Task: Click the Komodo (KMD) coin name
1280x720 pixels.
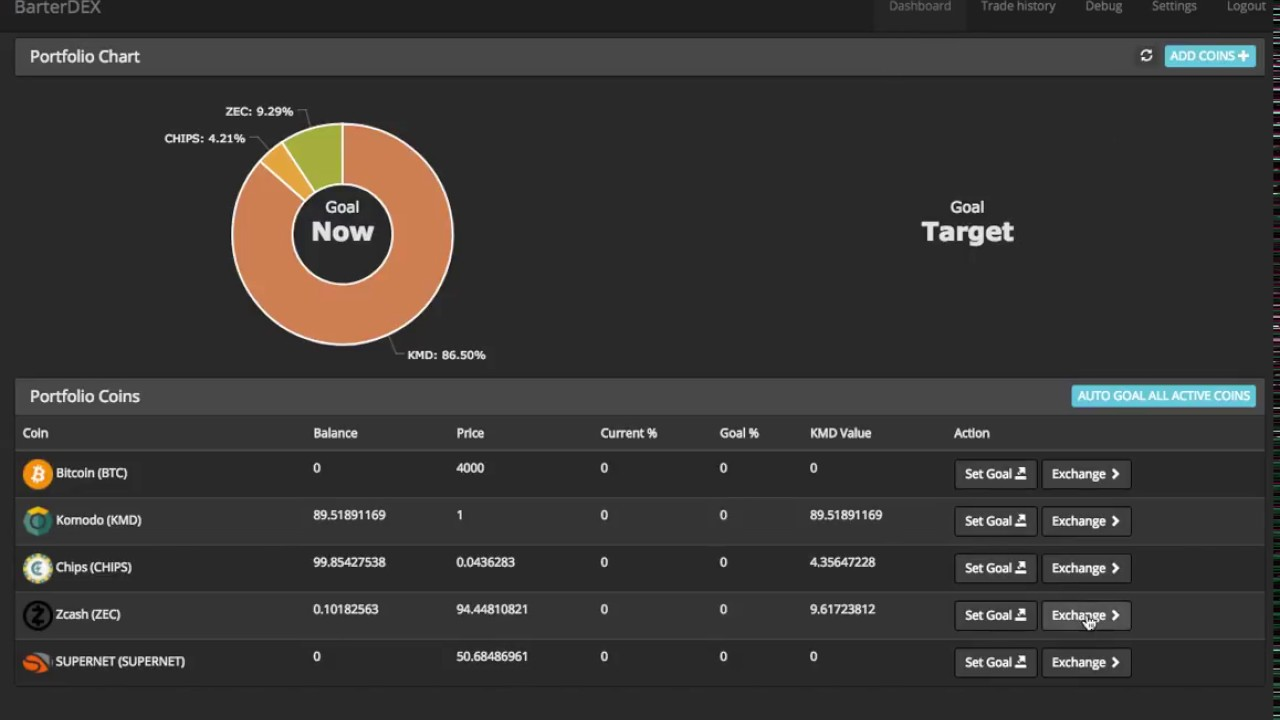Action: pyautogui.click(x=98, y=520)
